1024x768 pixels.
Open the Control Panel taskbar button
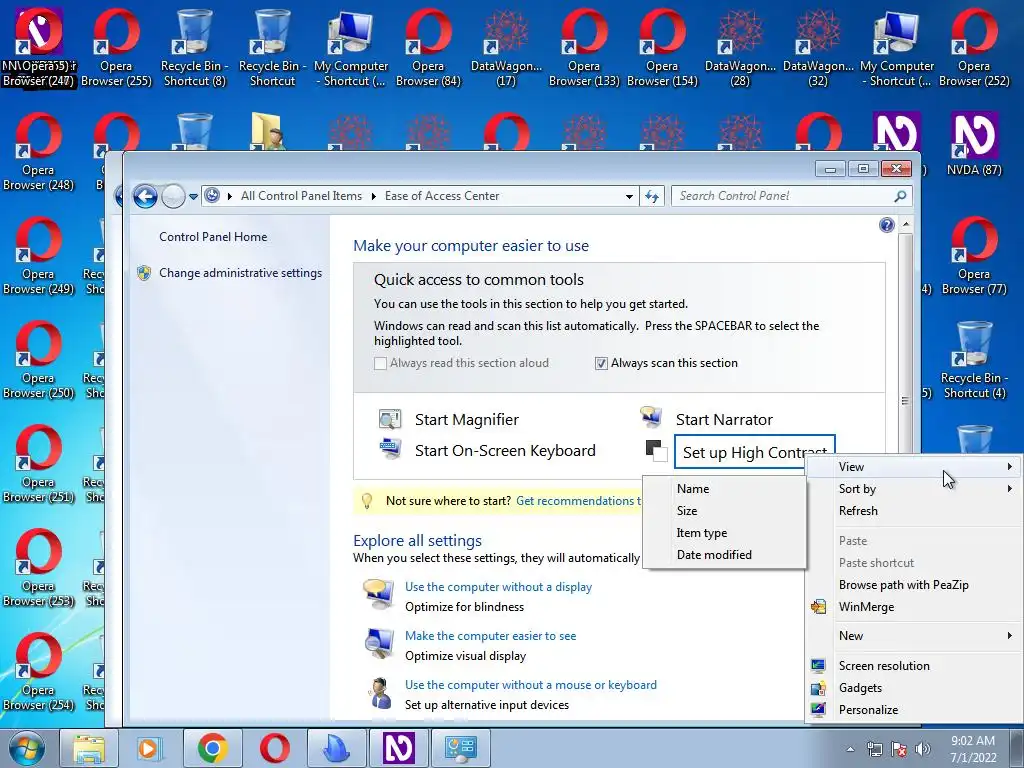coord(461,748)
